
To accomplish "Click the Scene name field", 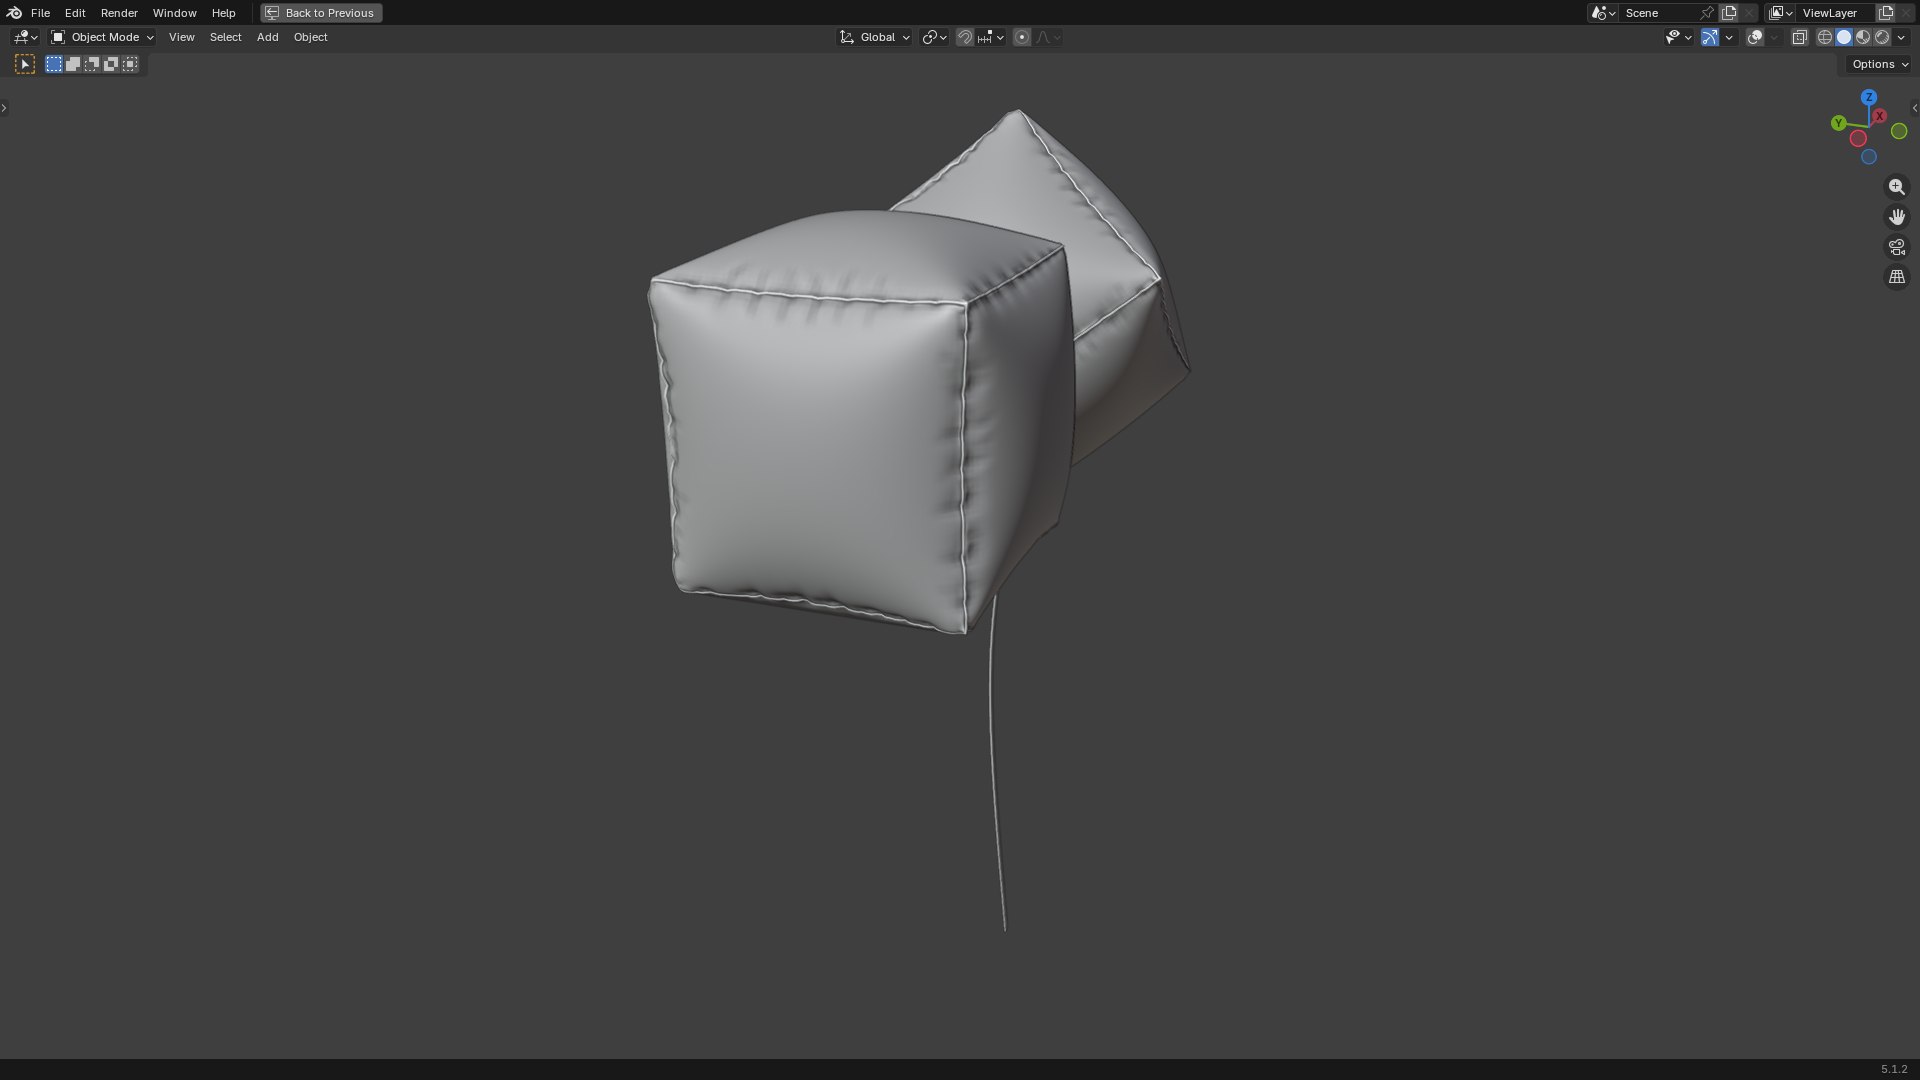I will pos(1658,13).
